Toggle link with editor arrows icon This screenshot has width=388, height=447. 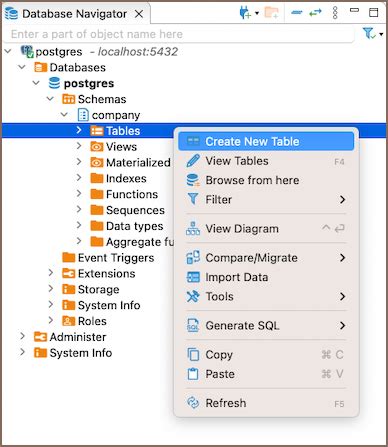315,13
